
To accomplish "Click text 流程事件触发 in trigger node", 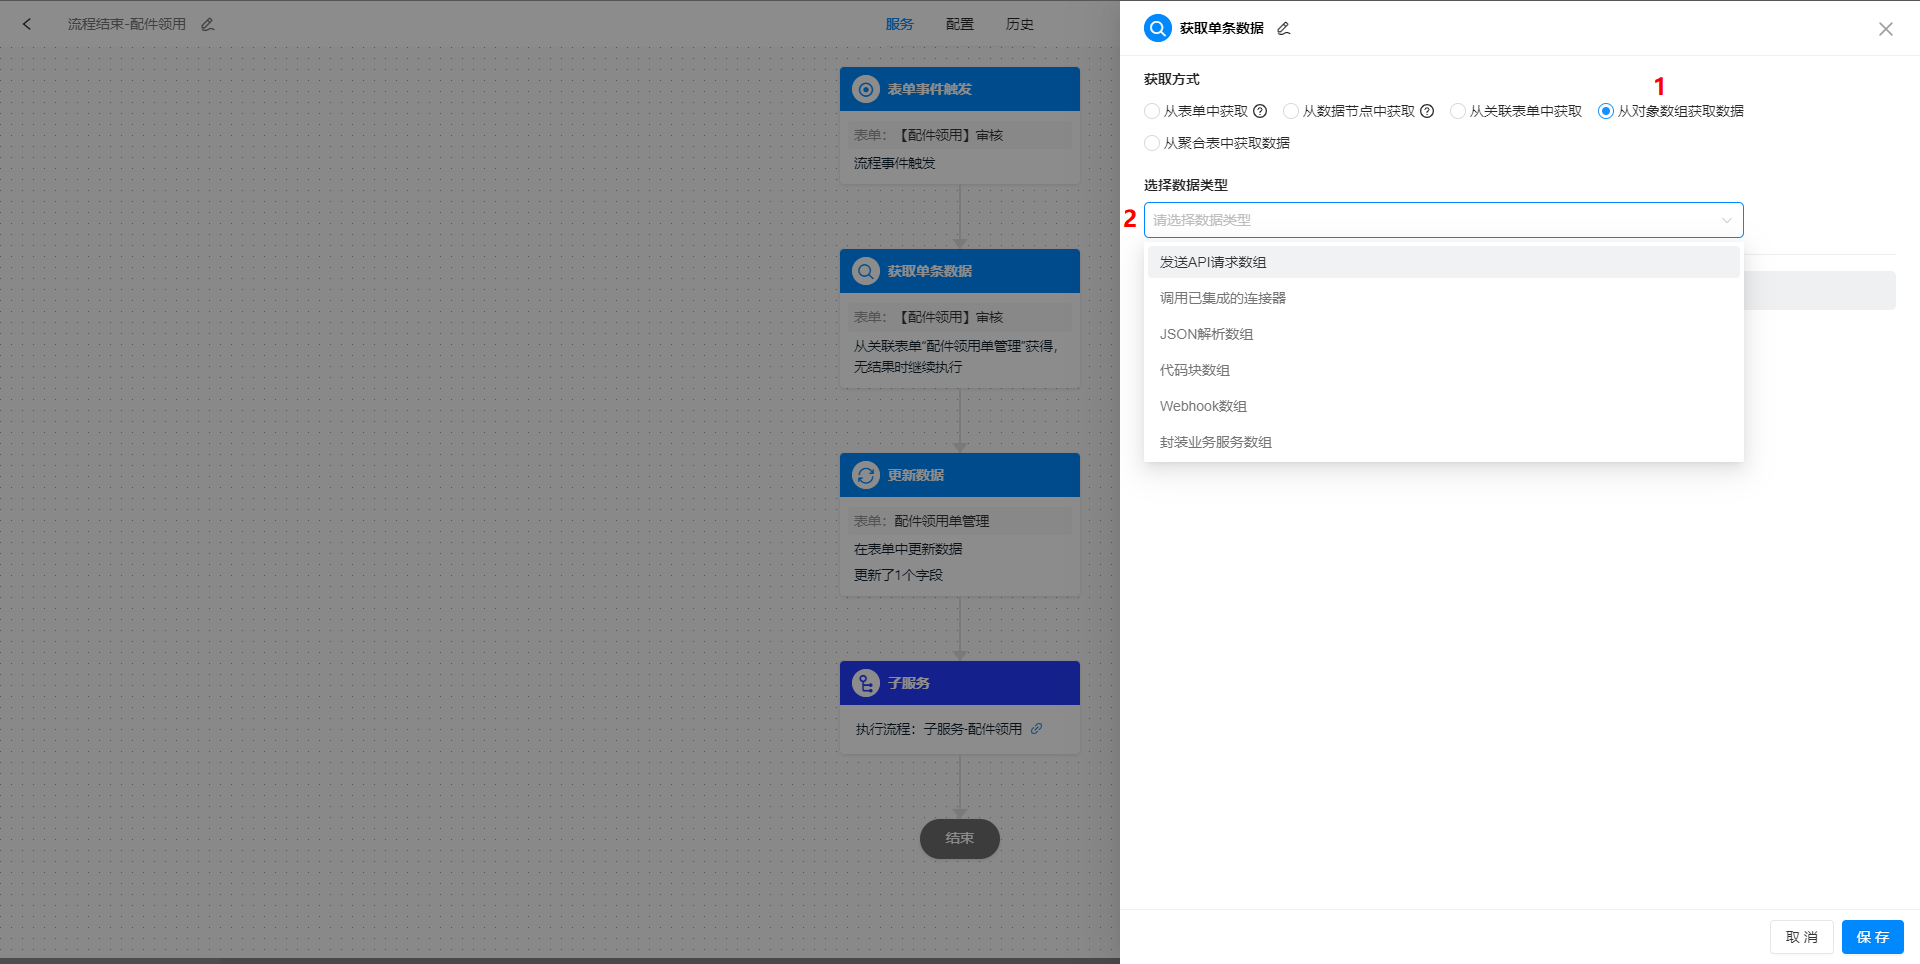I will pyautogui.click(x=894, y=163).
